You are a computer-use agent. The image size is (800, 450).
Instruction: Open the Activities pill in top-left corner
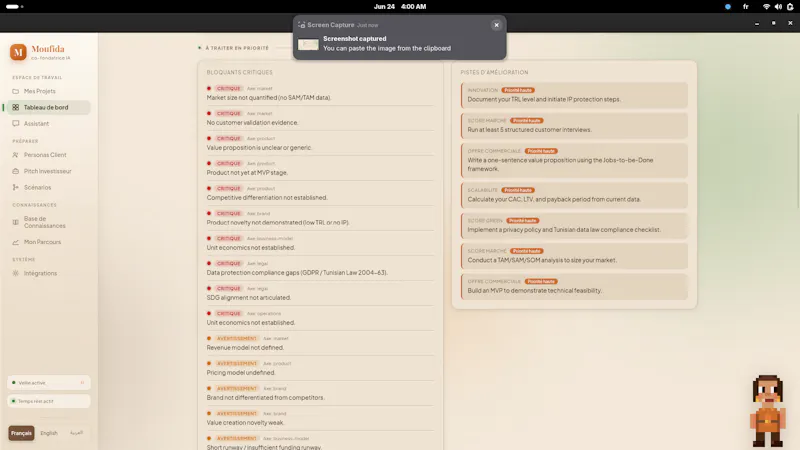pyautogui.click(x=14, y=7)
